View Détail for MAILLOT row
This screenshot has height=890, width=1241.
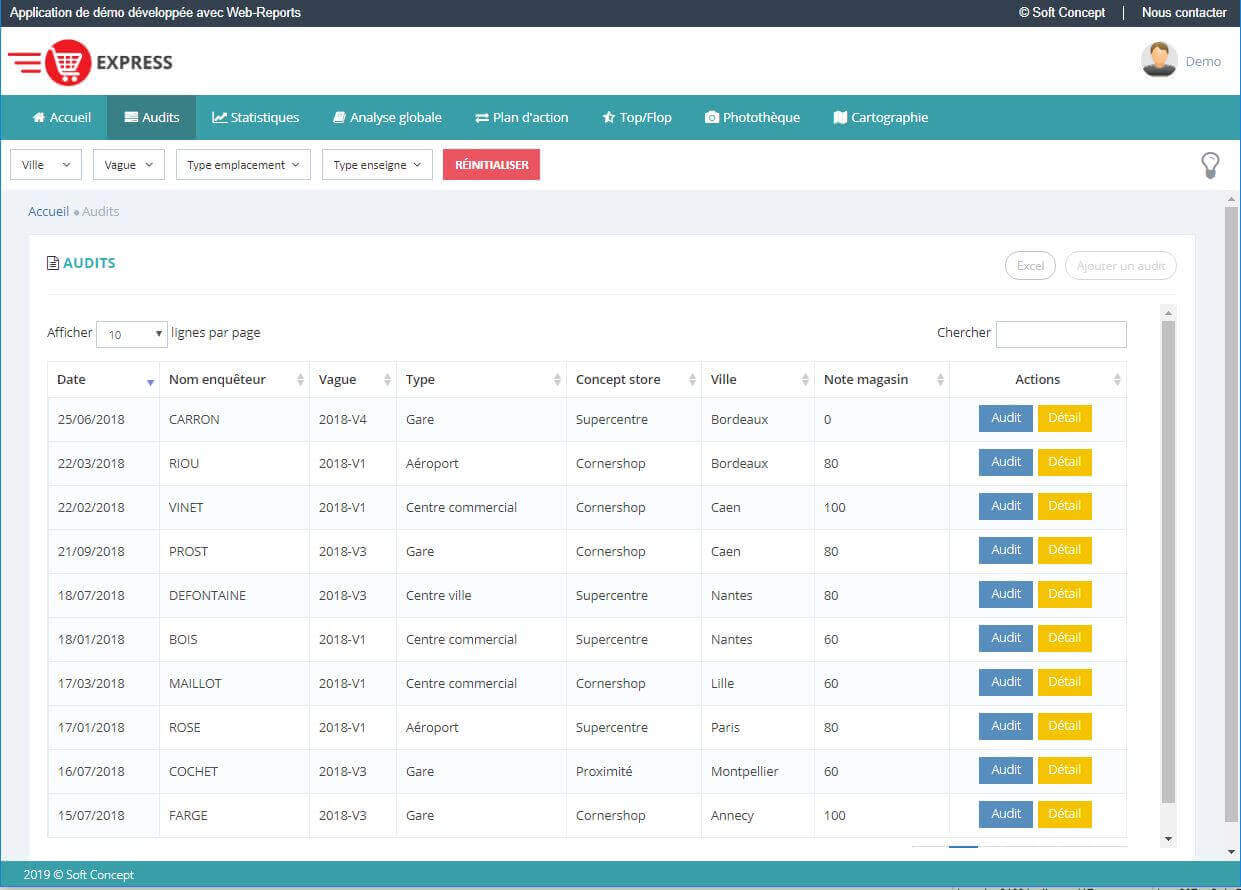pos(1065,682)
